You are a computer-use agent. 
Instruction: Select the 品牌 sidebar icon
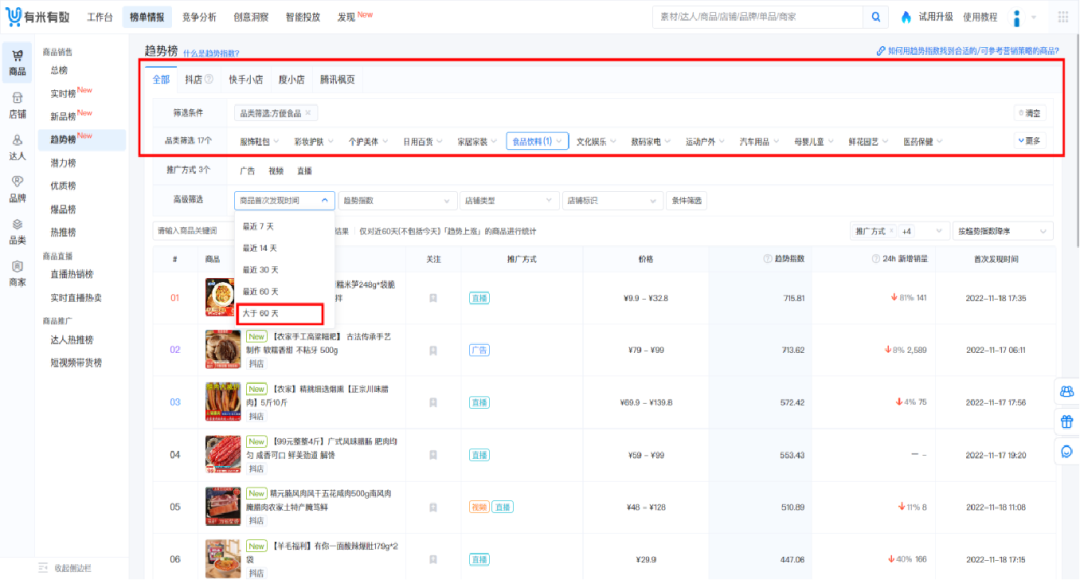click(17, 188)
